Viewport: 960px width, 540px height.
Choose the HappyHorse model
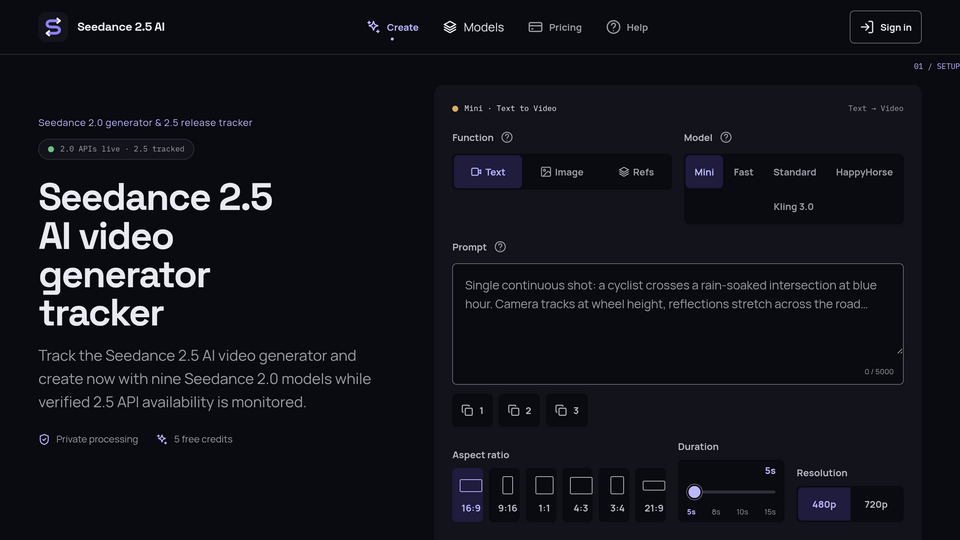tap(864, 172)
